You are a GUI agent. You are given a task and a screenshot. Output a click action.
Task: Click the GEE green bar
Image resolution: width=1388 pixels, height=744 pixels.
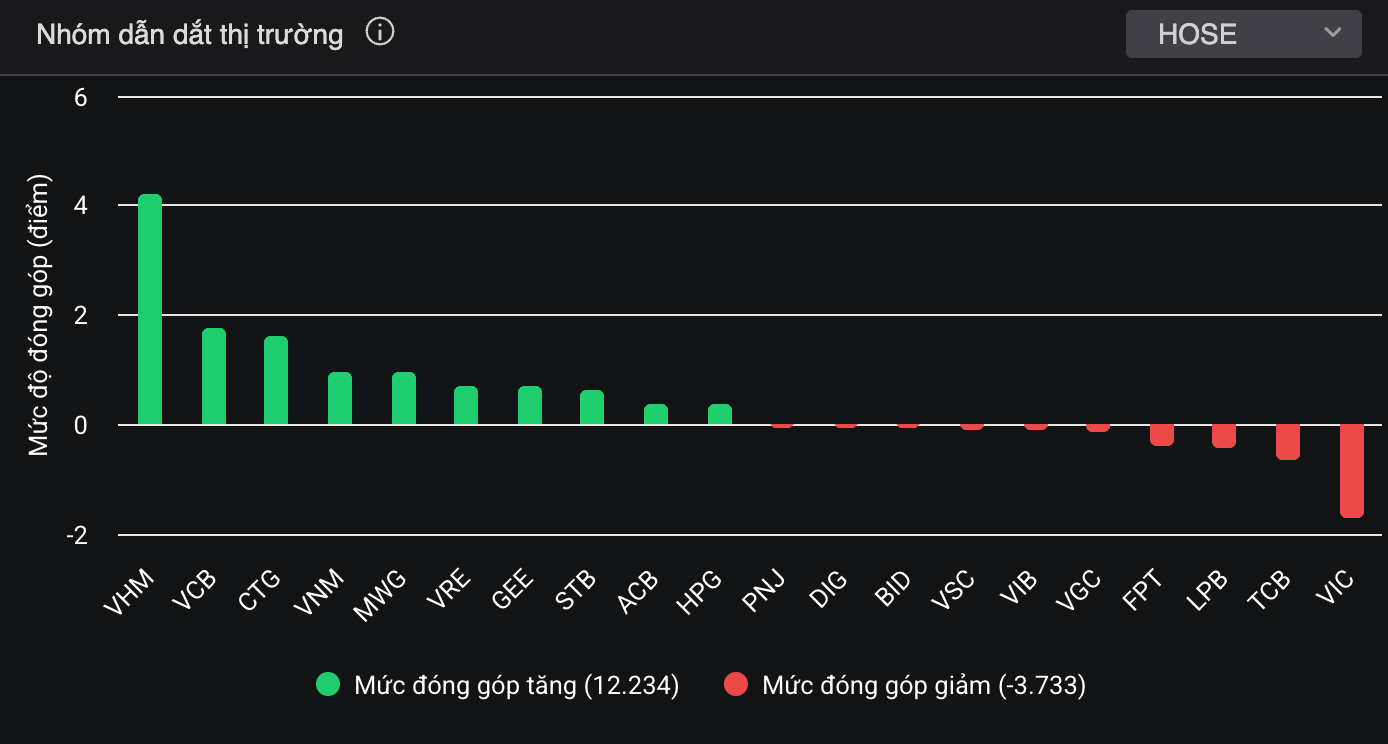point(530,405)
